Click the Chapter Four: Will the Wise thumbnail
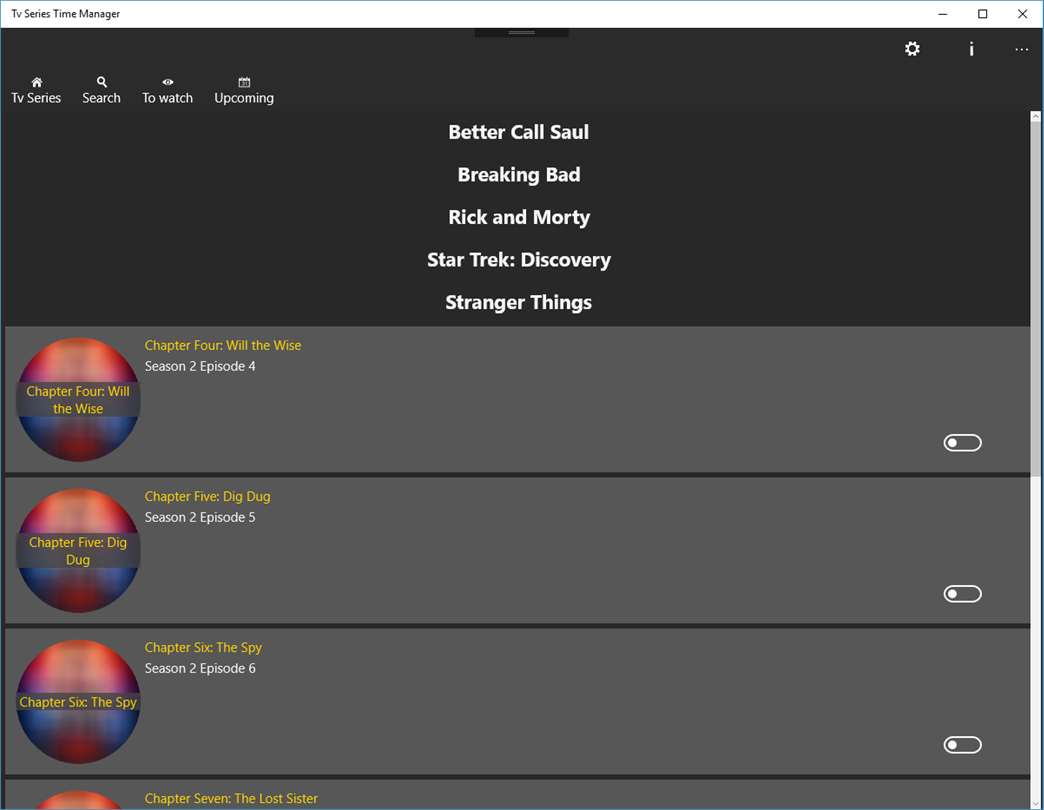This screenshot has width=1044, height=810. tap(78, 399)
